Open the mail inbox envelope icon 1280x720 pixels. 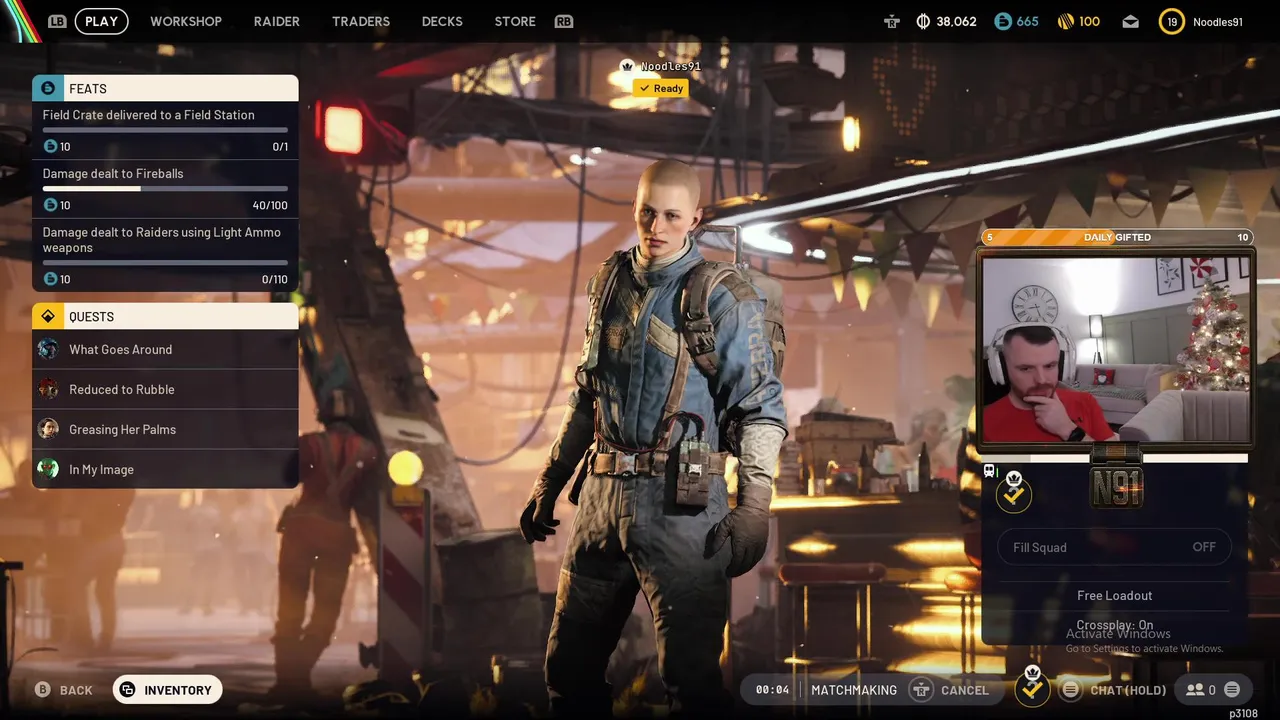pyautogui.click(x=1130, y=21)
